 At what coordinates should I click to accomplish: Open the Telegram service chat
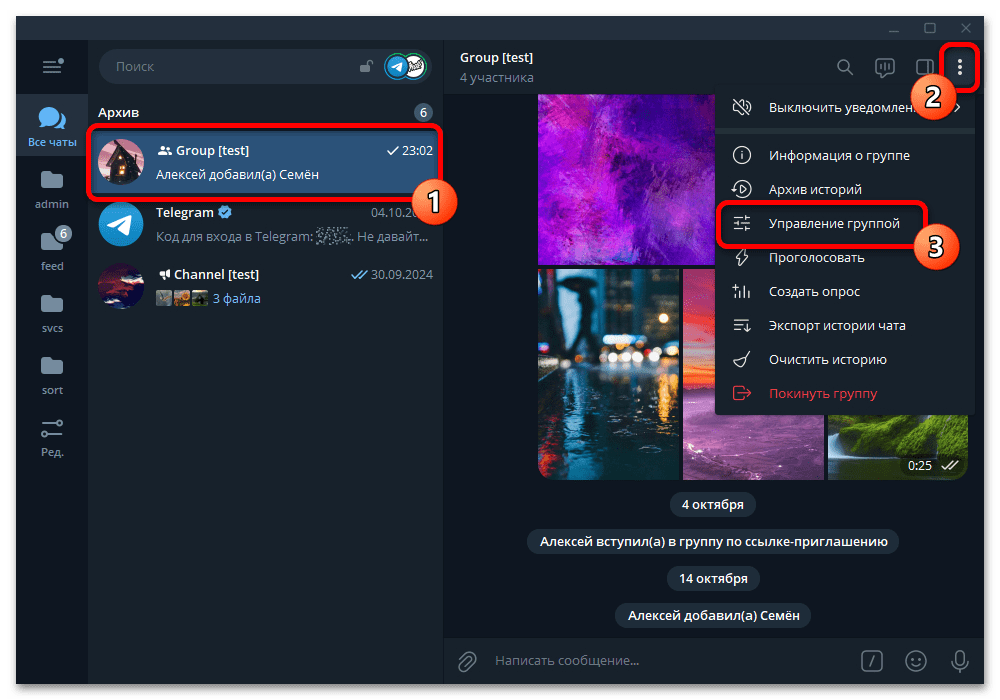tap(265, 224)
